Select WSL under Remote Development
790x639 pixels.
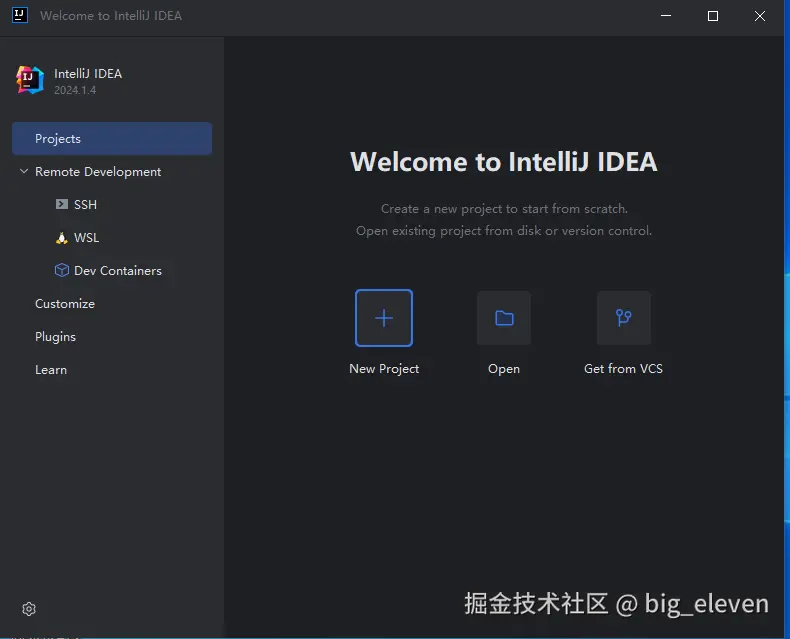[x=86, y=238]
